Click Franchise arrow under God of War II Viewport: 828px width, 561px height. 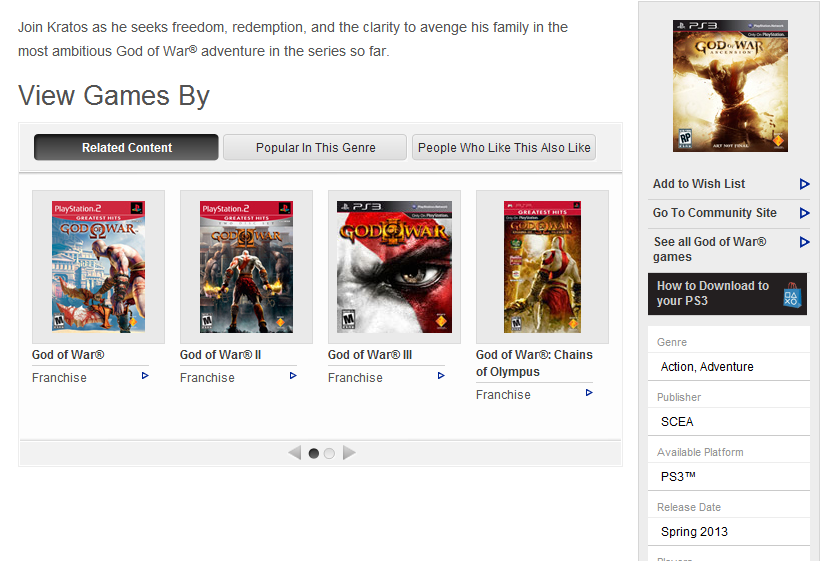click(293, 377)
